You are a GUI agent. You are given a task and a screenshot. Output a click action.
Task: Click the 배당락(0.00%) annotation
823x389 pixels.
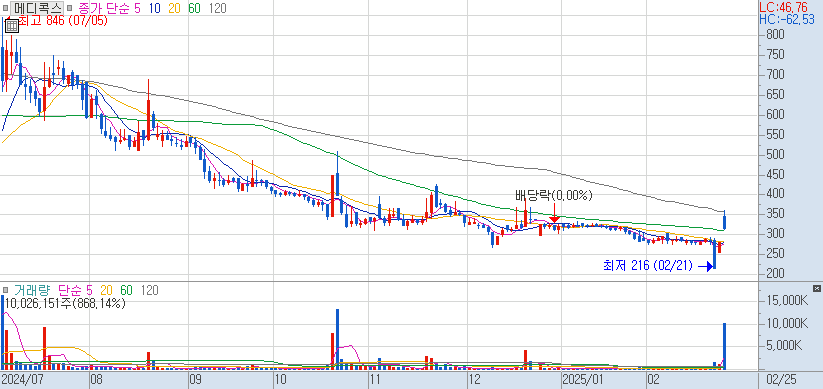(x=554, y=196)
